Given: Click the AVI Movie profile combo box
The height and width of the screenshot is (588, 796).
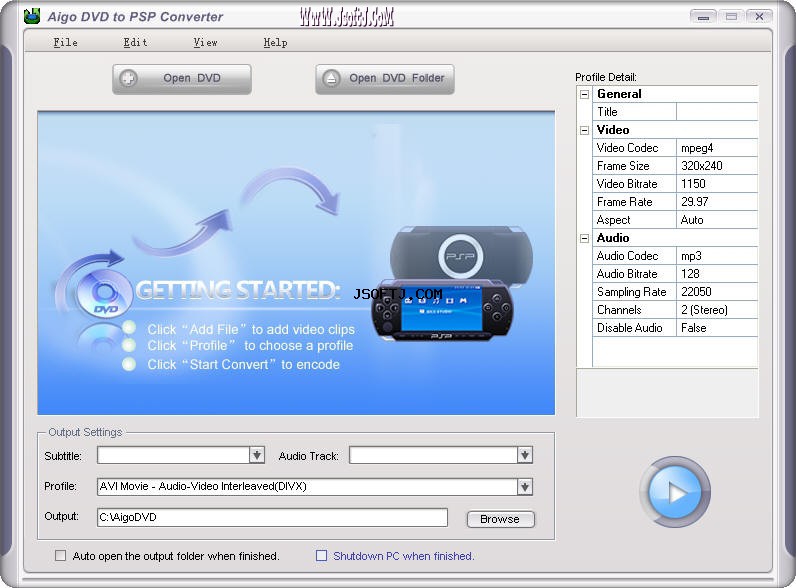Looking at the screenshot, I should tap(315, 487).
